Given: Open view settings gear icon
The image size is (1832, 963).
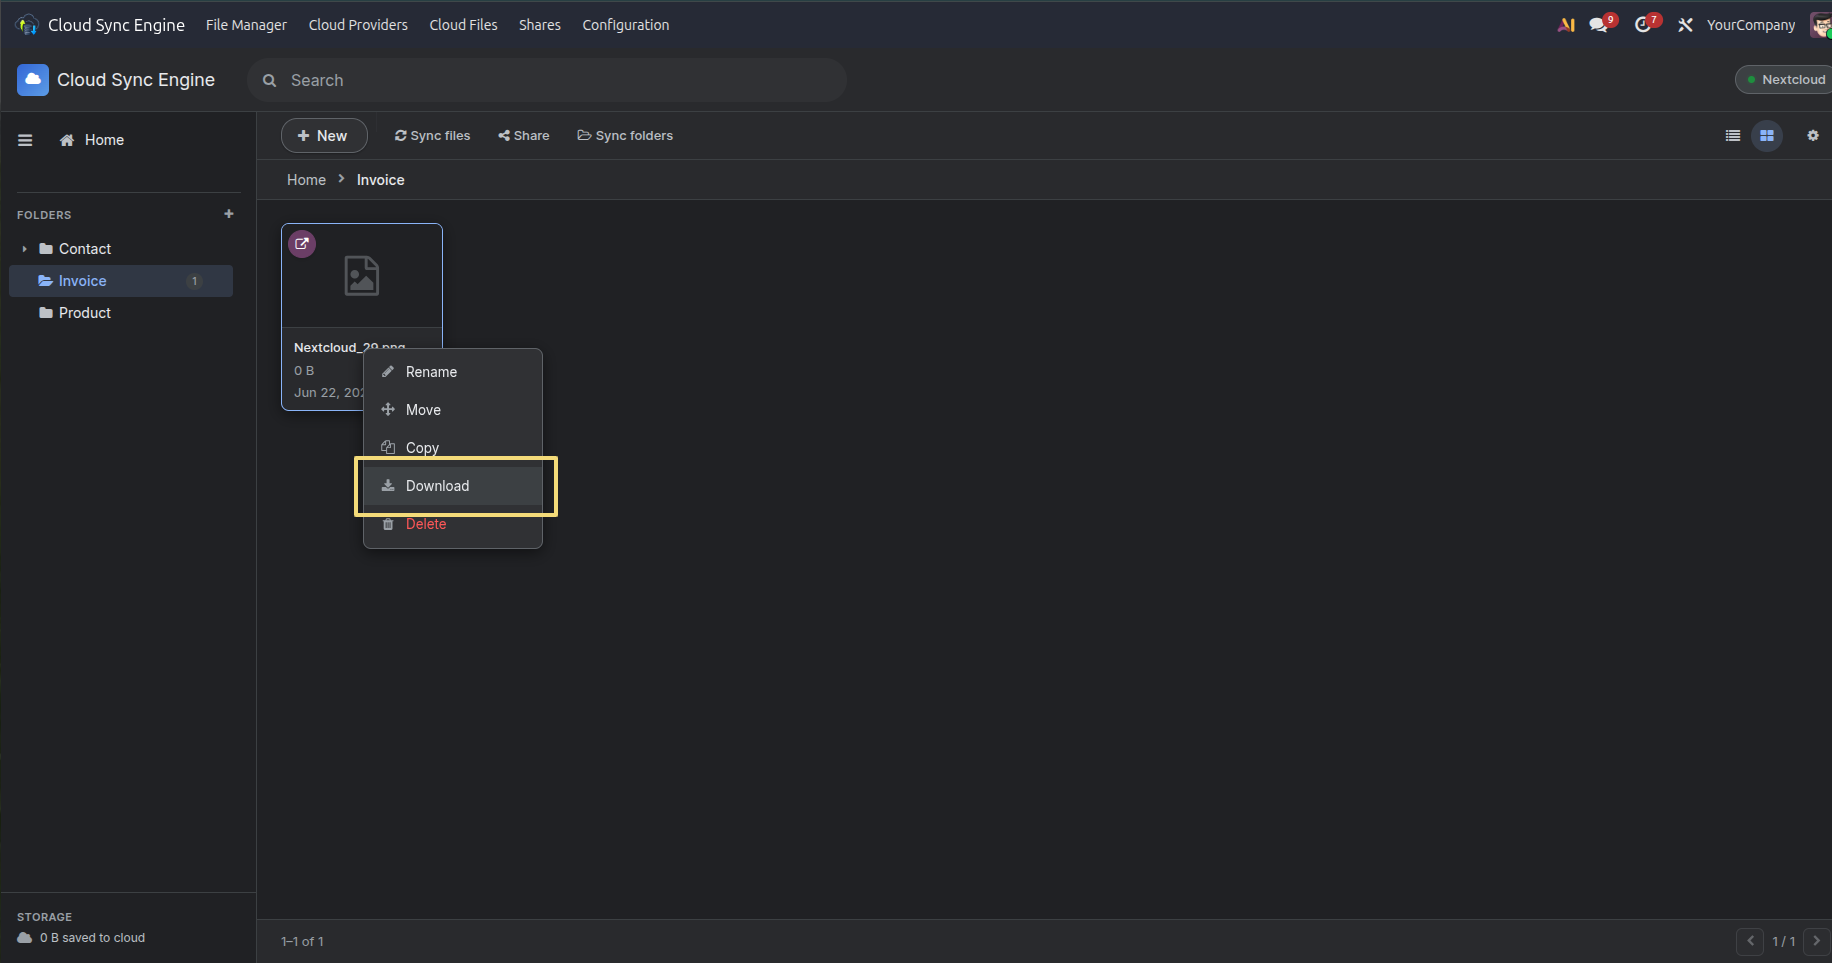Looking at the screenshot, I should coord(1813,136).
